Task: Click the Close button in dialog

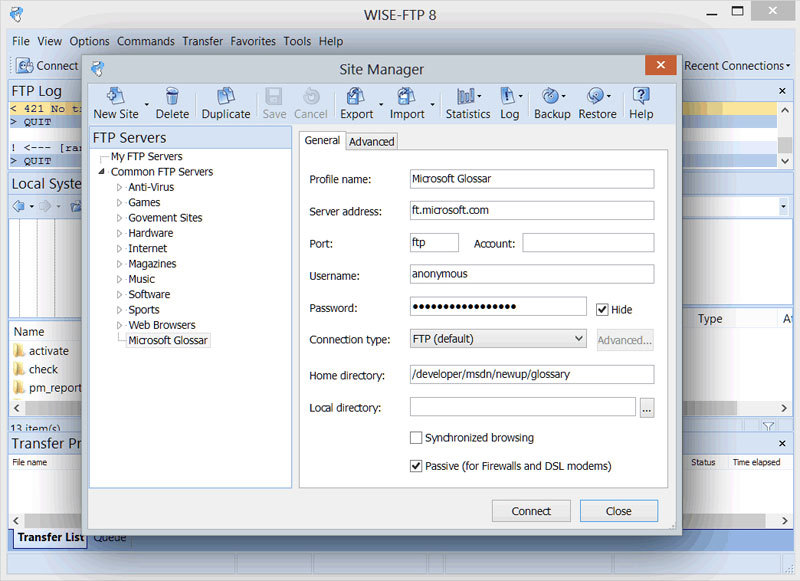Action: (x=619, y=511)
